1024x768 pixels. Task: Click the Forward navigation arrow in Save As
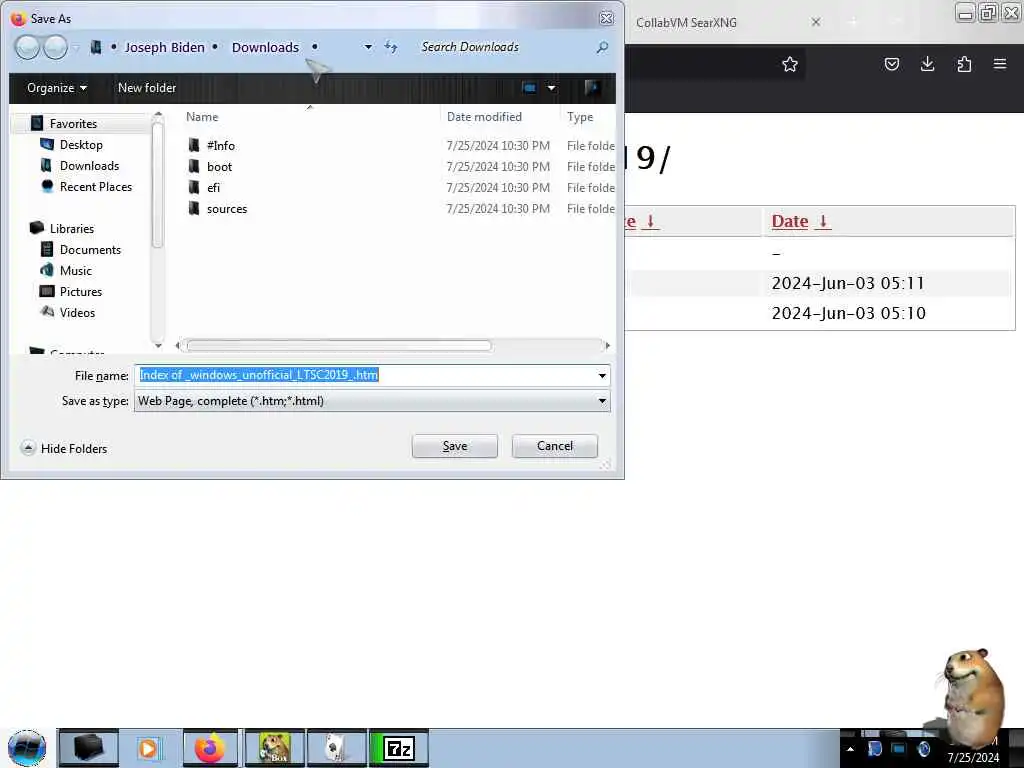coord(55,47)
